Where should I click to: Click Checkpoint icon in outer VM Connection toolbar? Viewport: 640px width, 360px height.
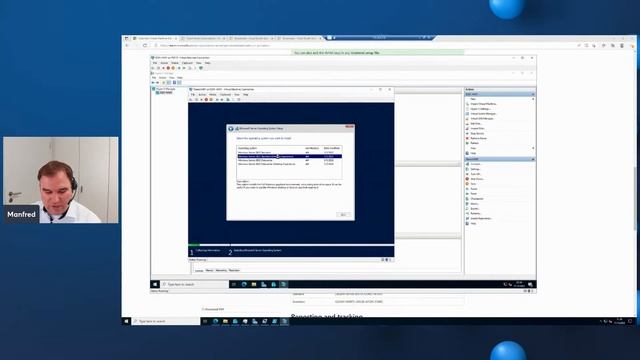(x=190, y=68)
